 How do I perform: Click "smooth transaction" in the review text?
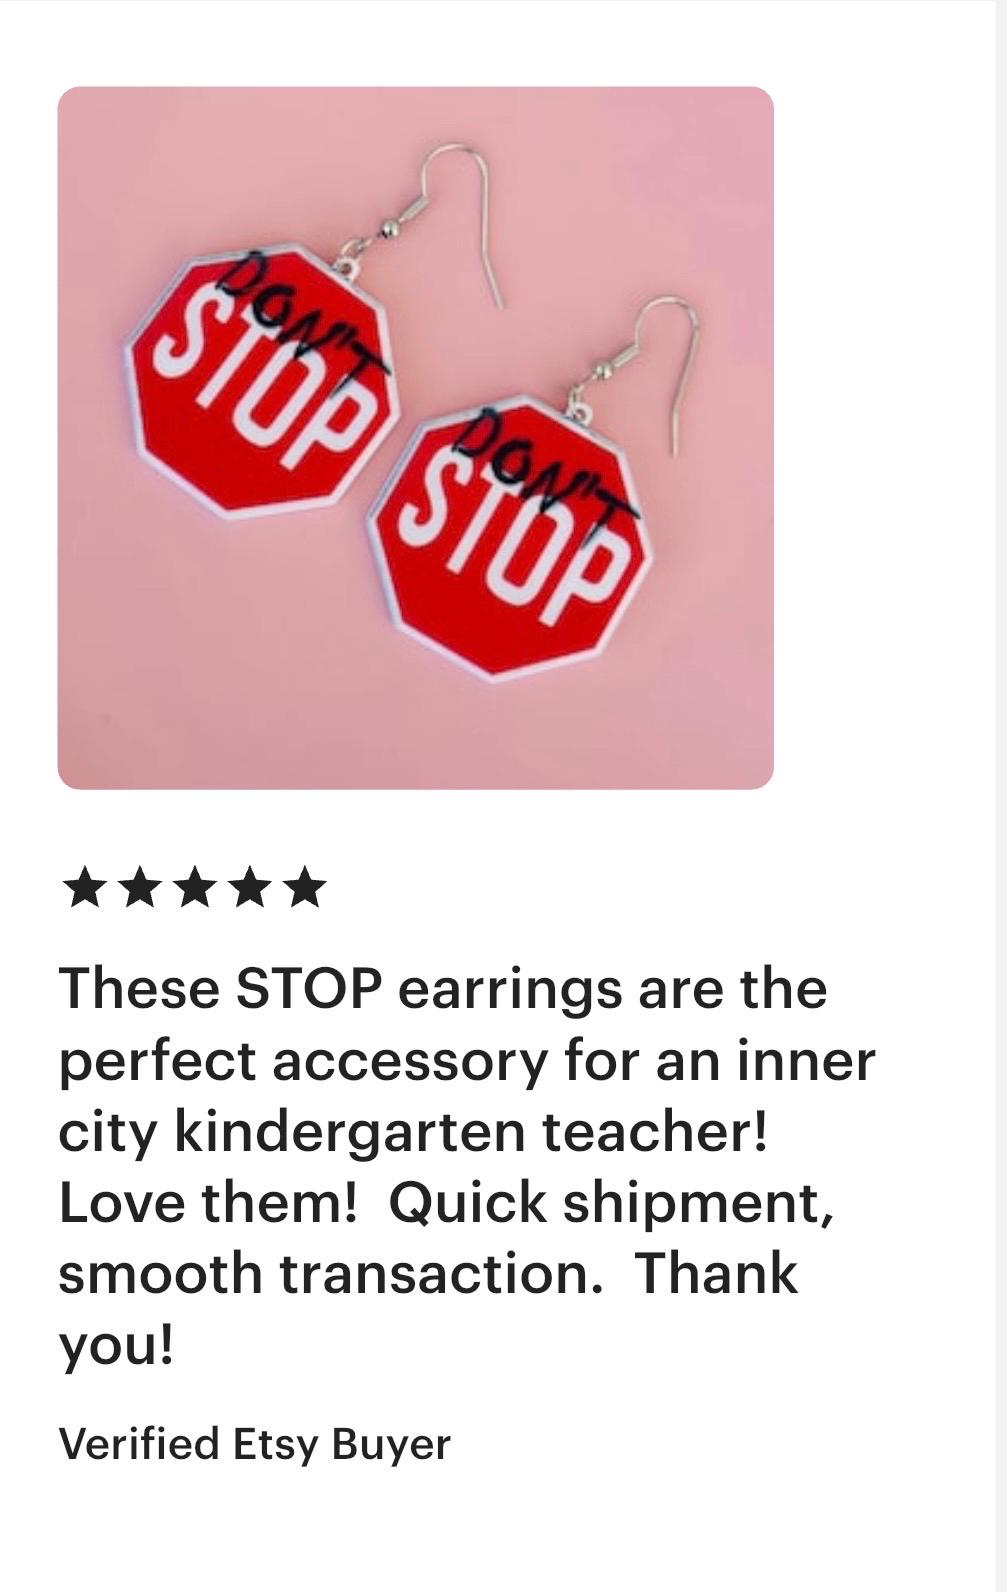tap(330, 1274)
